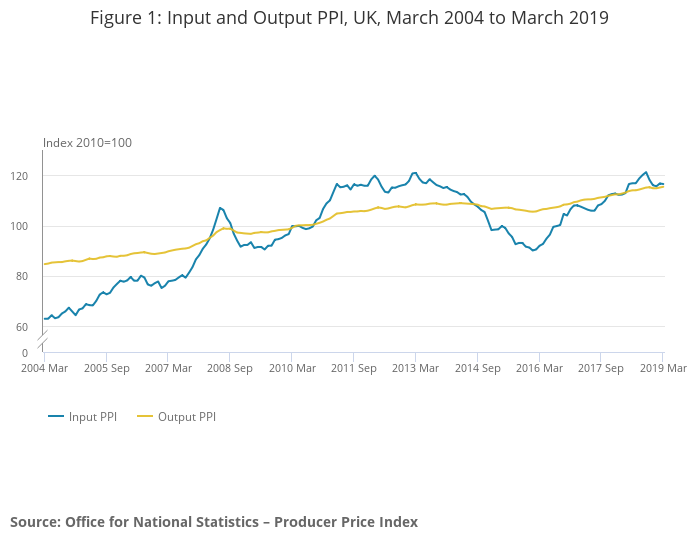The height and width of the screenshot is (549, 700).
Task: Click the yellow Output PPI legend line marker
Action: [x=145, y=417]
